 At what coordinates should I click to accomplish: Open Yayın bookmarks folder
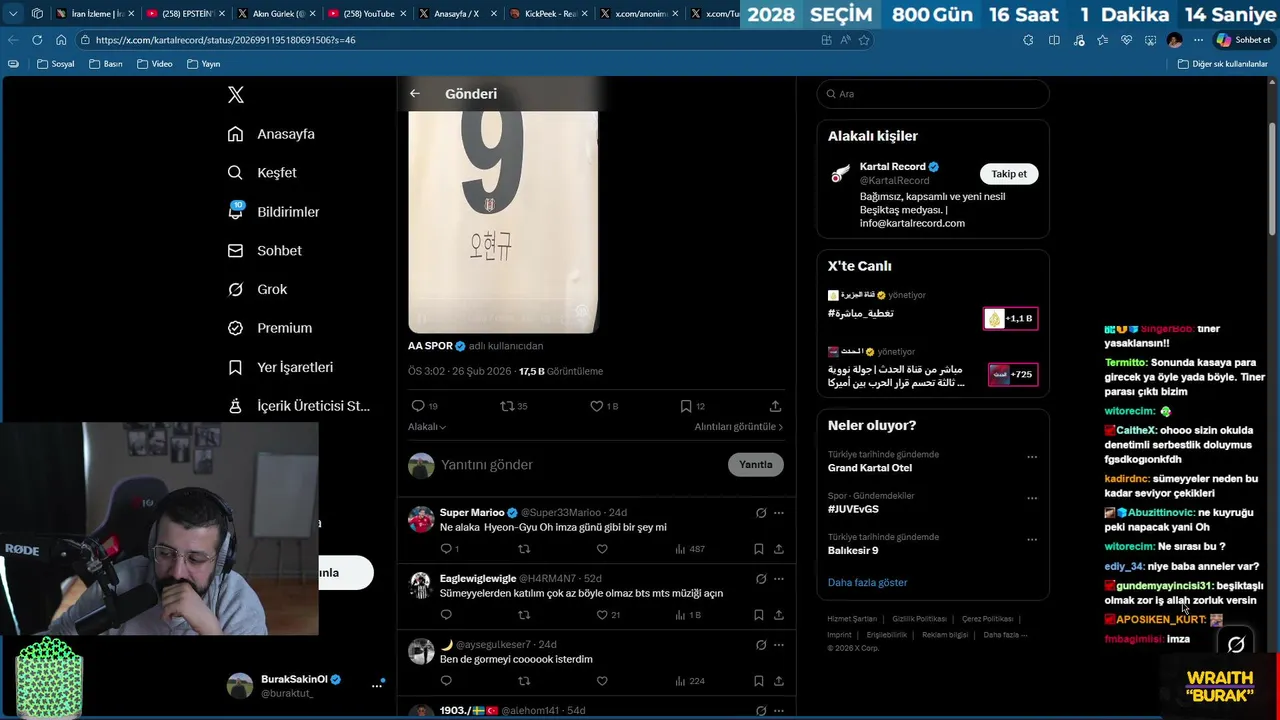point(203,64)
